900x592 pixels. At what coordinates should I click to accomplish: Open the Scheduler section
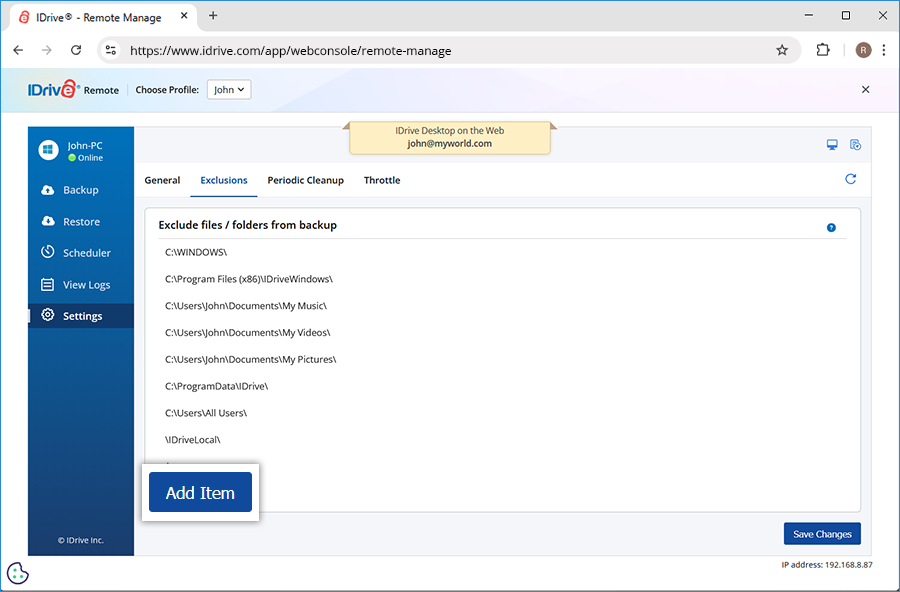coord(81,253)
